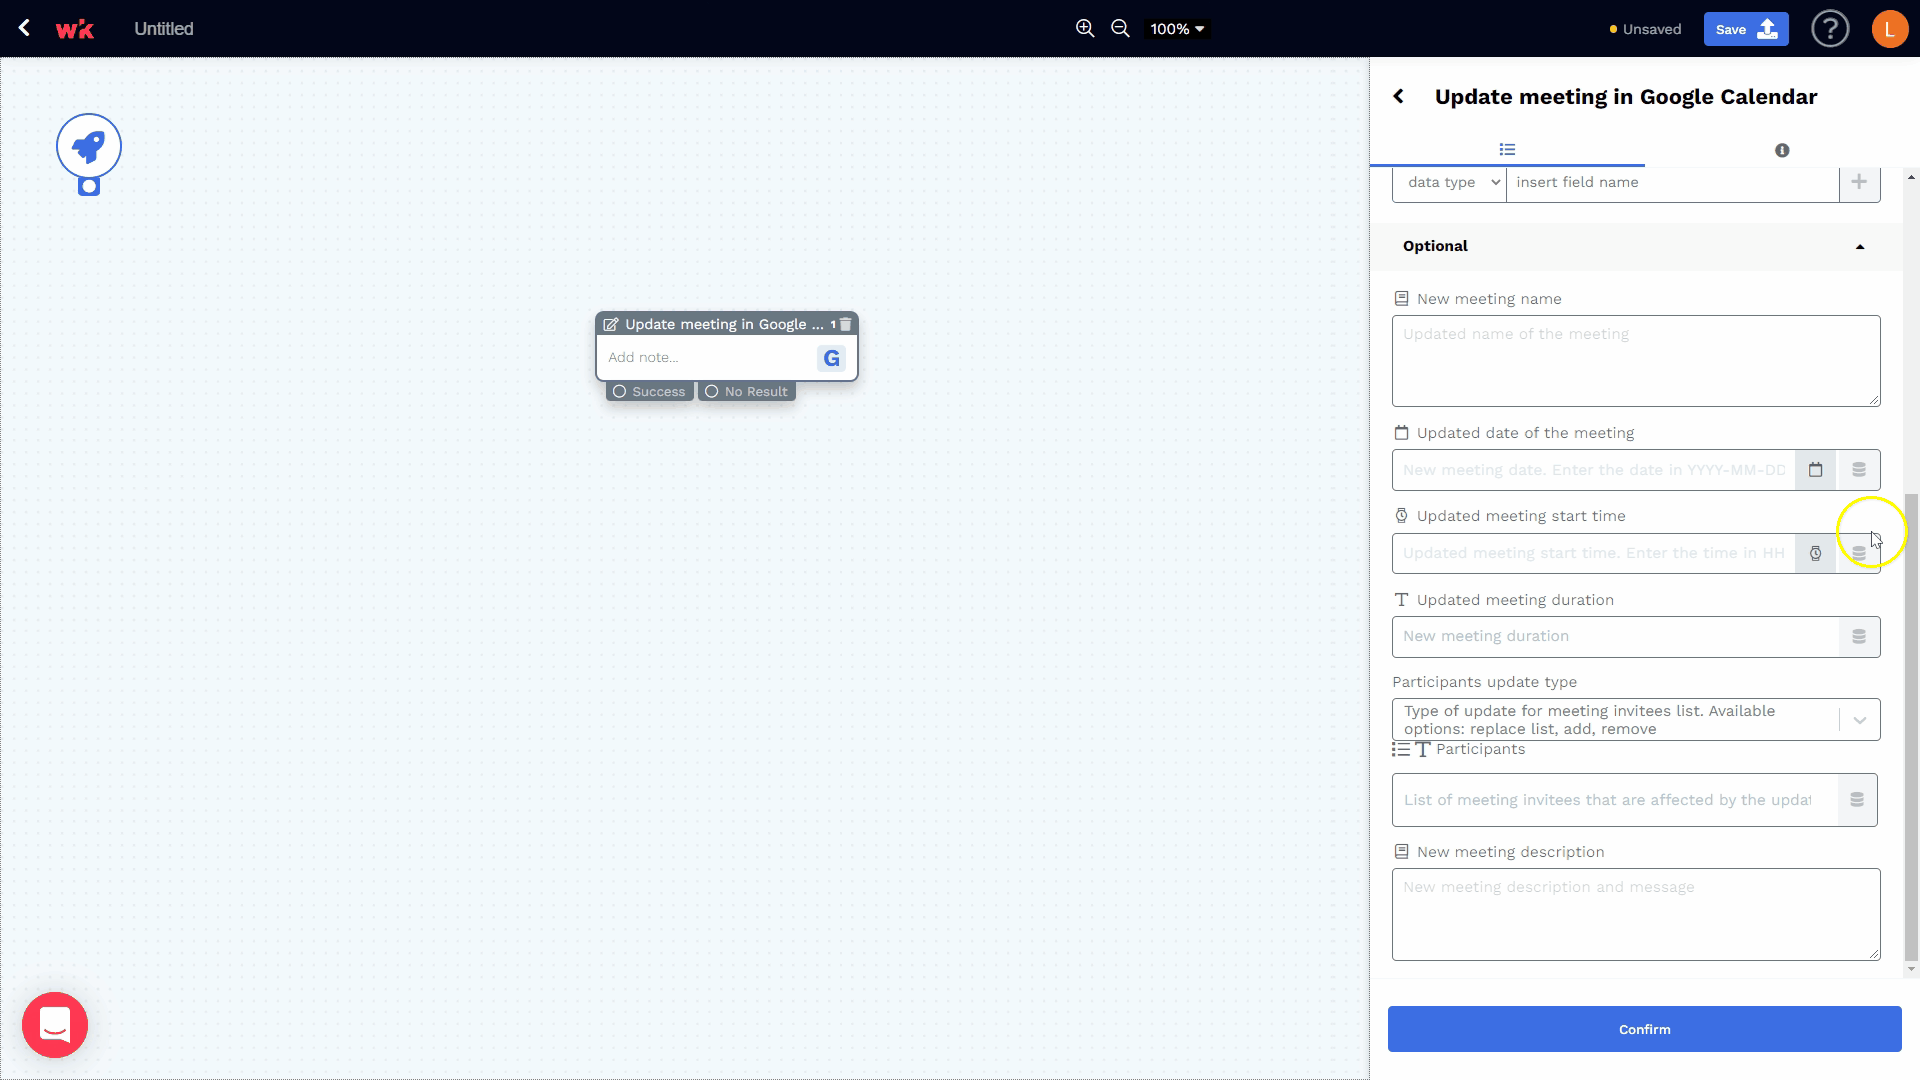The width and height of the screenshot is (1920, 1080).
Task: Click the start node output connector
Action: (89, 187)
